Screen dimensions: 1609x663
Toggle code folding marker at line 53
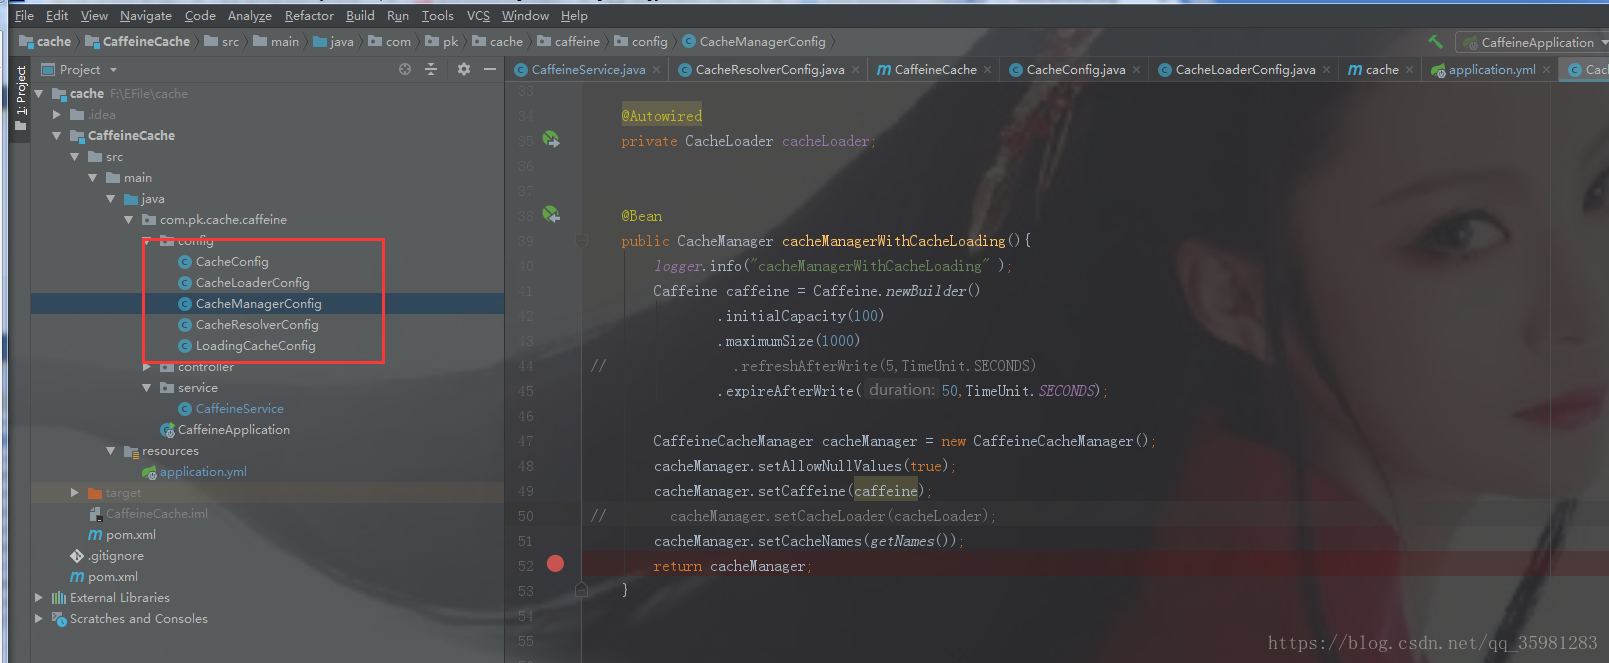[581, 590]
